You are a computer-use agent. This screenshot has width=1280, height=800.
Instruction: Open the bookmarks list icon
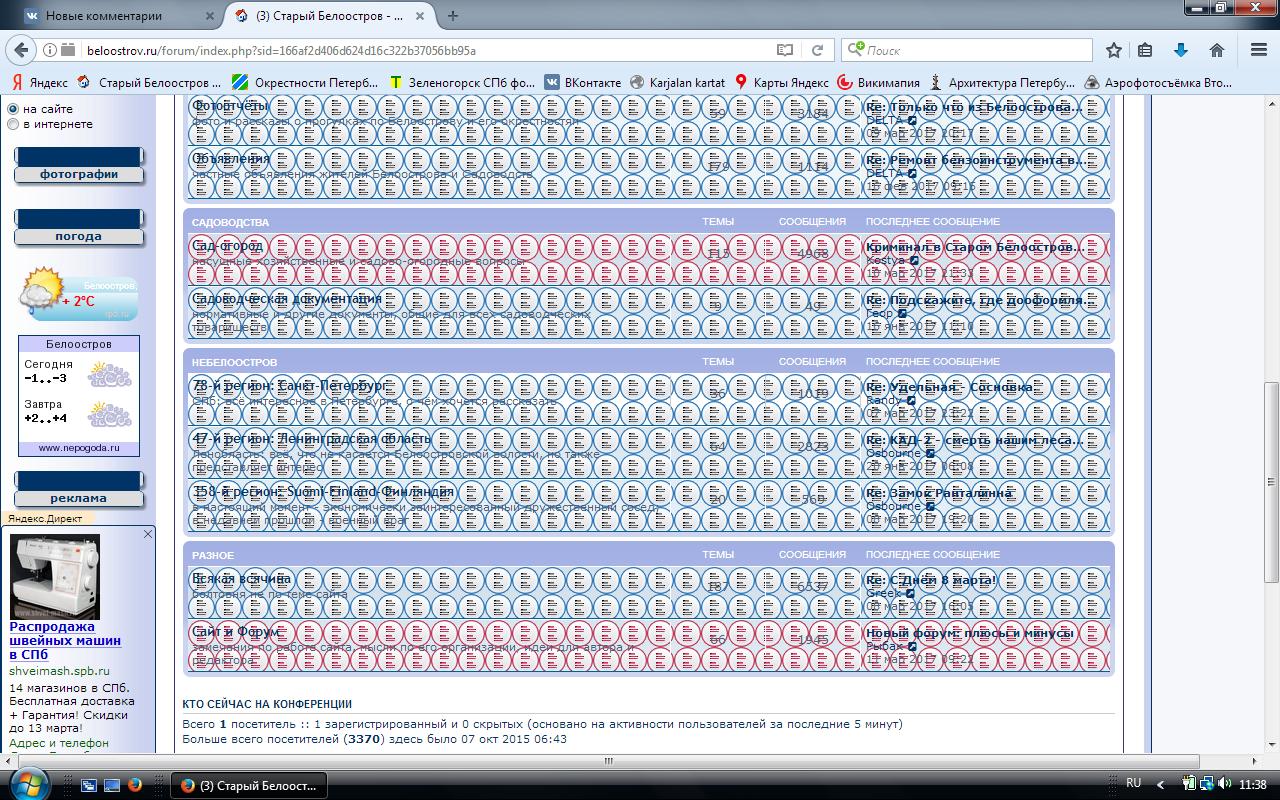pyautogui.click(x=1146, y=50)
